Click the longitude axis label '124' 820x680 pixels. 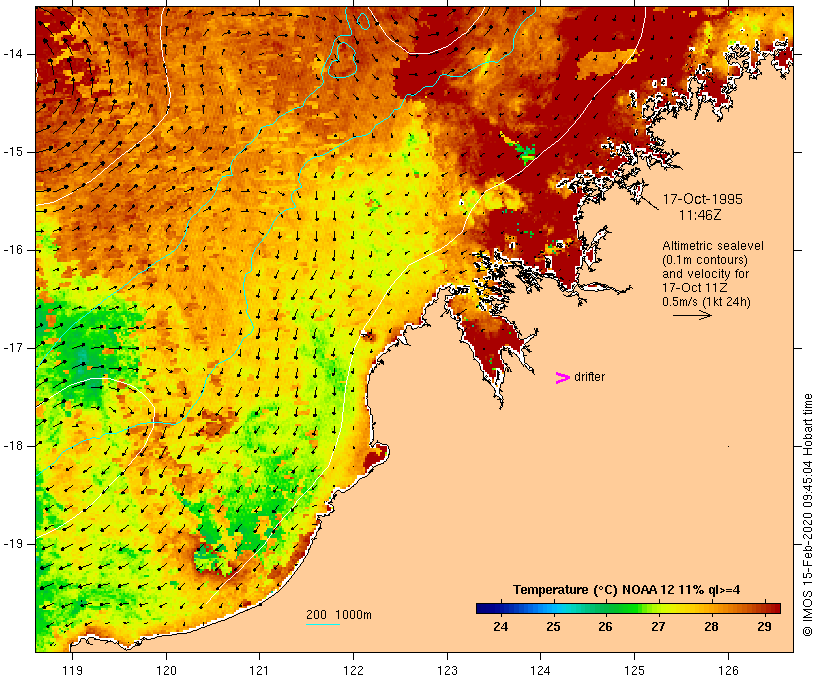pos(540,670)
